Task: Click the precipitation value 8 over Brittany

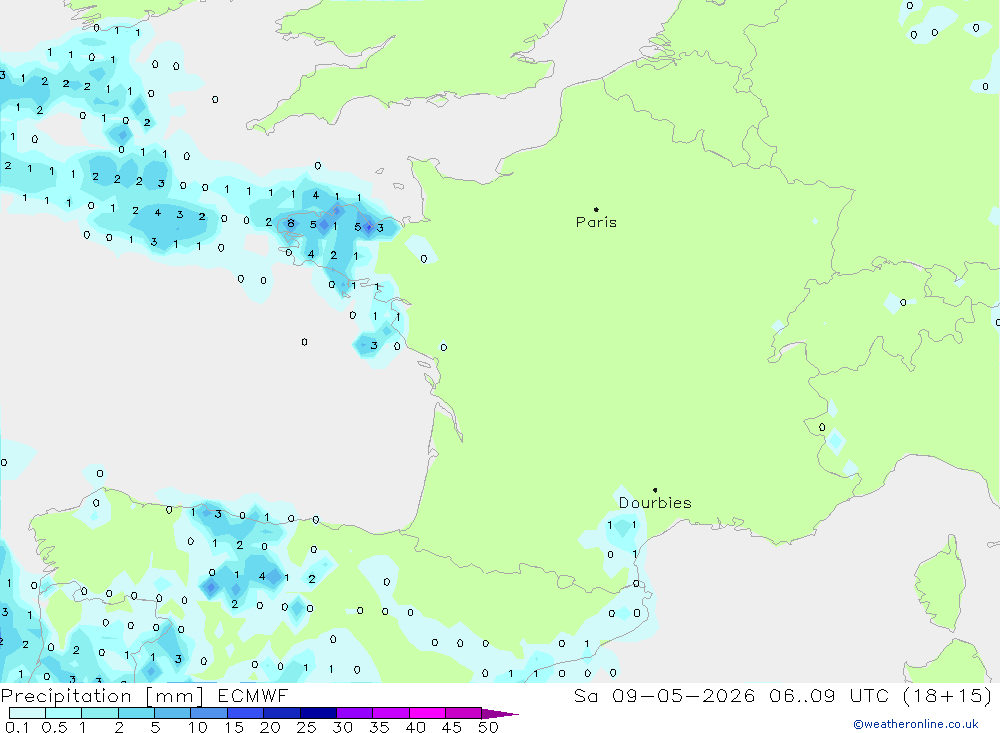Action: 291,223
